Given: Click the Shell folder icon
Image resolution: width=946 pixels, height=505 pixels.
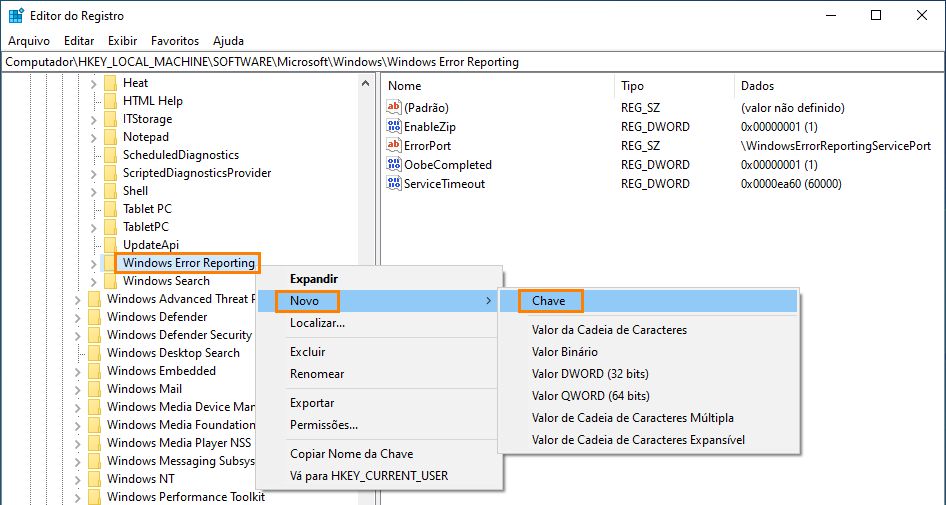Looking at the screenshot, I should (110, 191).
